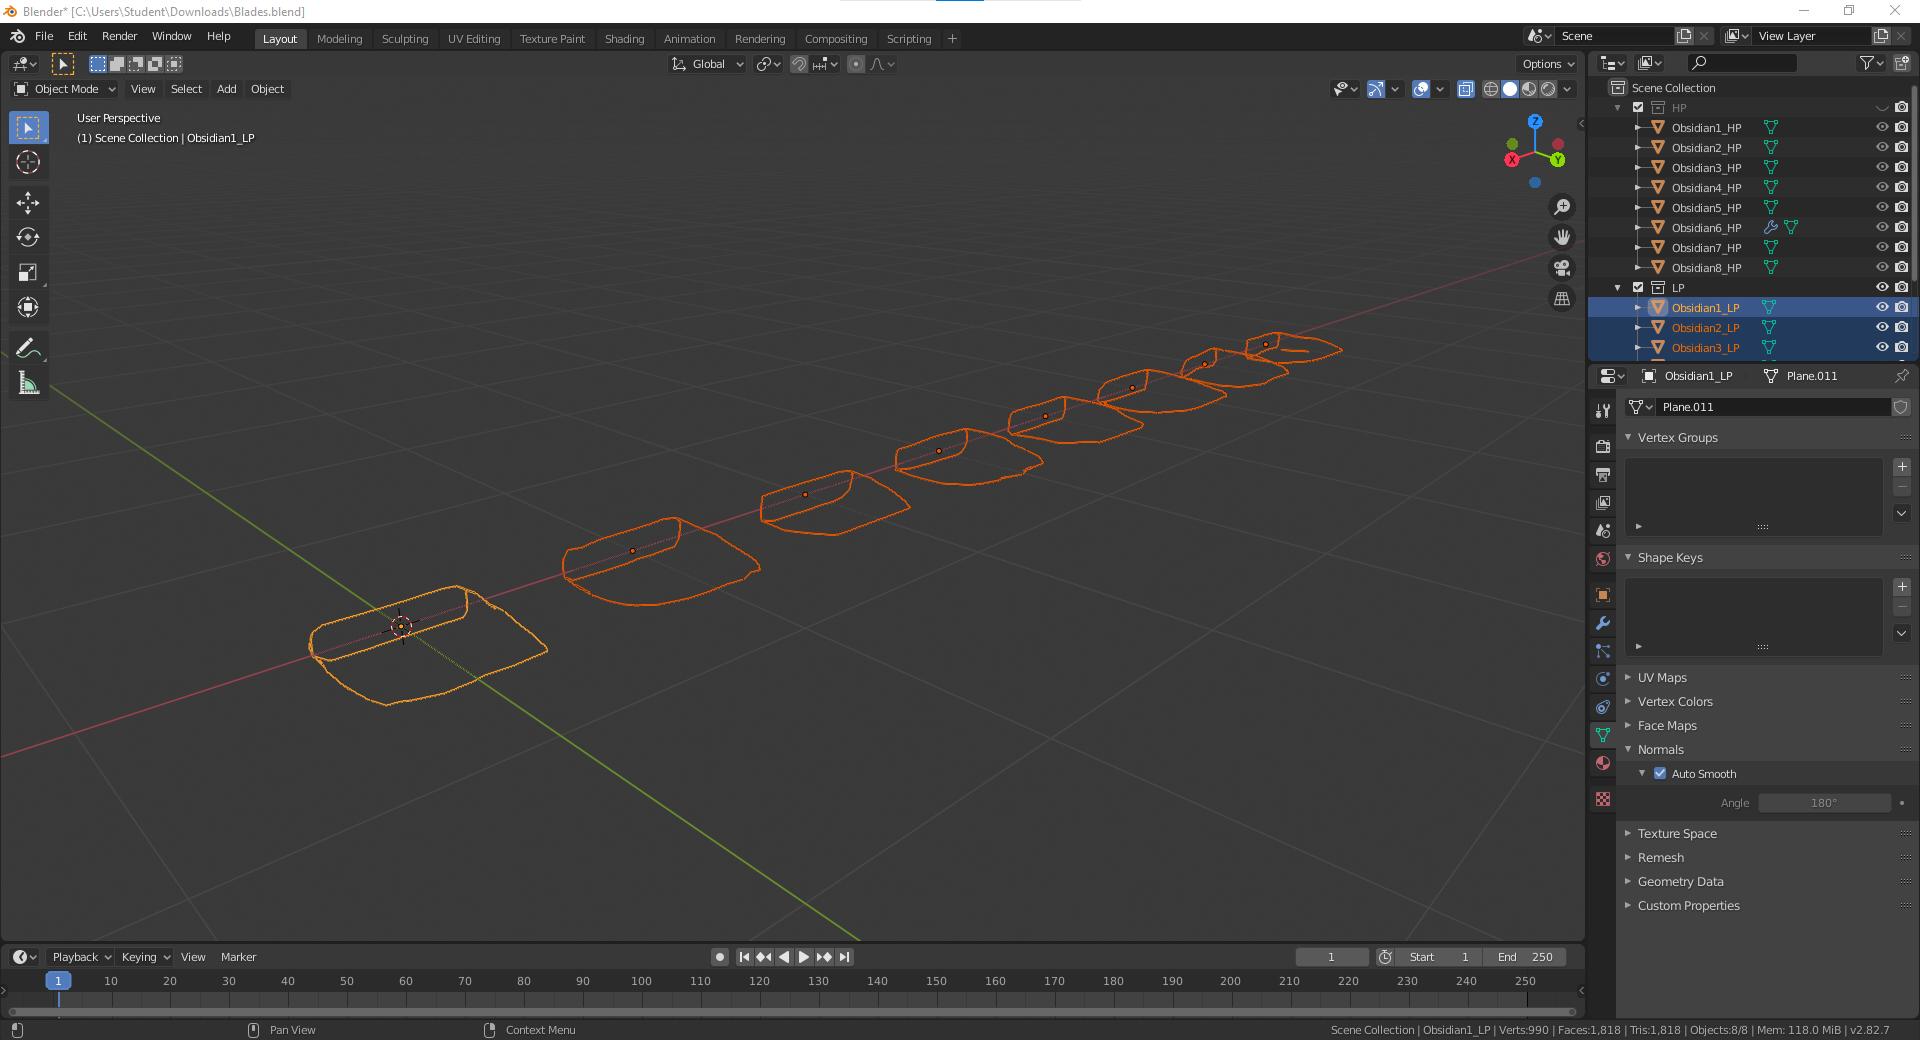
Task: Open the timeline Playback dropdown
Action: [x=81, y=957]
